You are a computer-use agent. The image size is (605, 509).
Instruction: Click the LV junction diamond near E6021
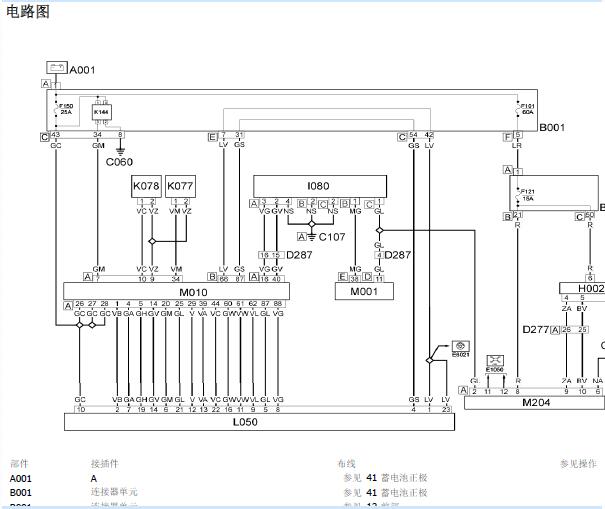429,360
